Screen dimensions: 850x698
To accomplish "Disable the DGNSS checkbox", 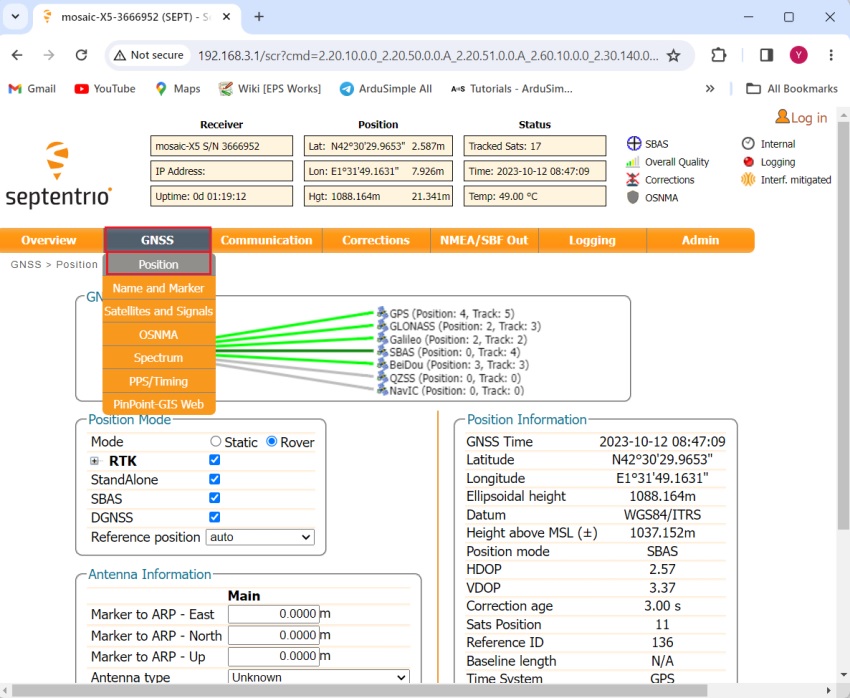I will (x=214, y=517).
